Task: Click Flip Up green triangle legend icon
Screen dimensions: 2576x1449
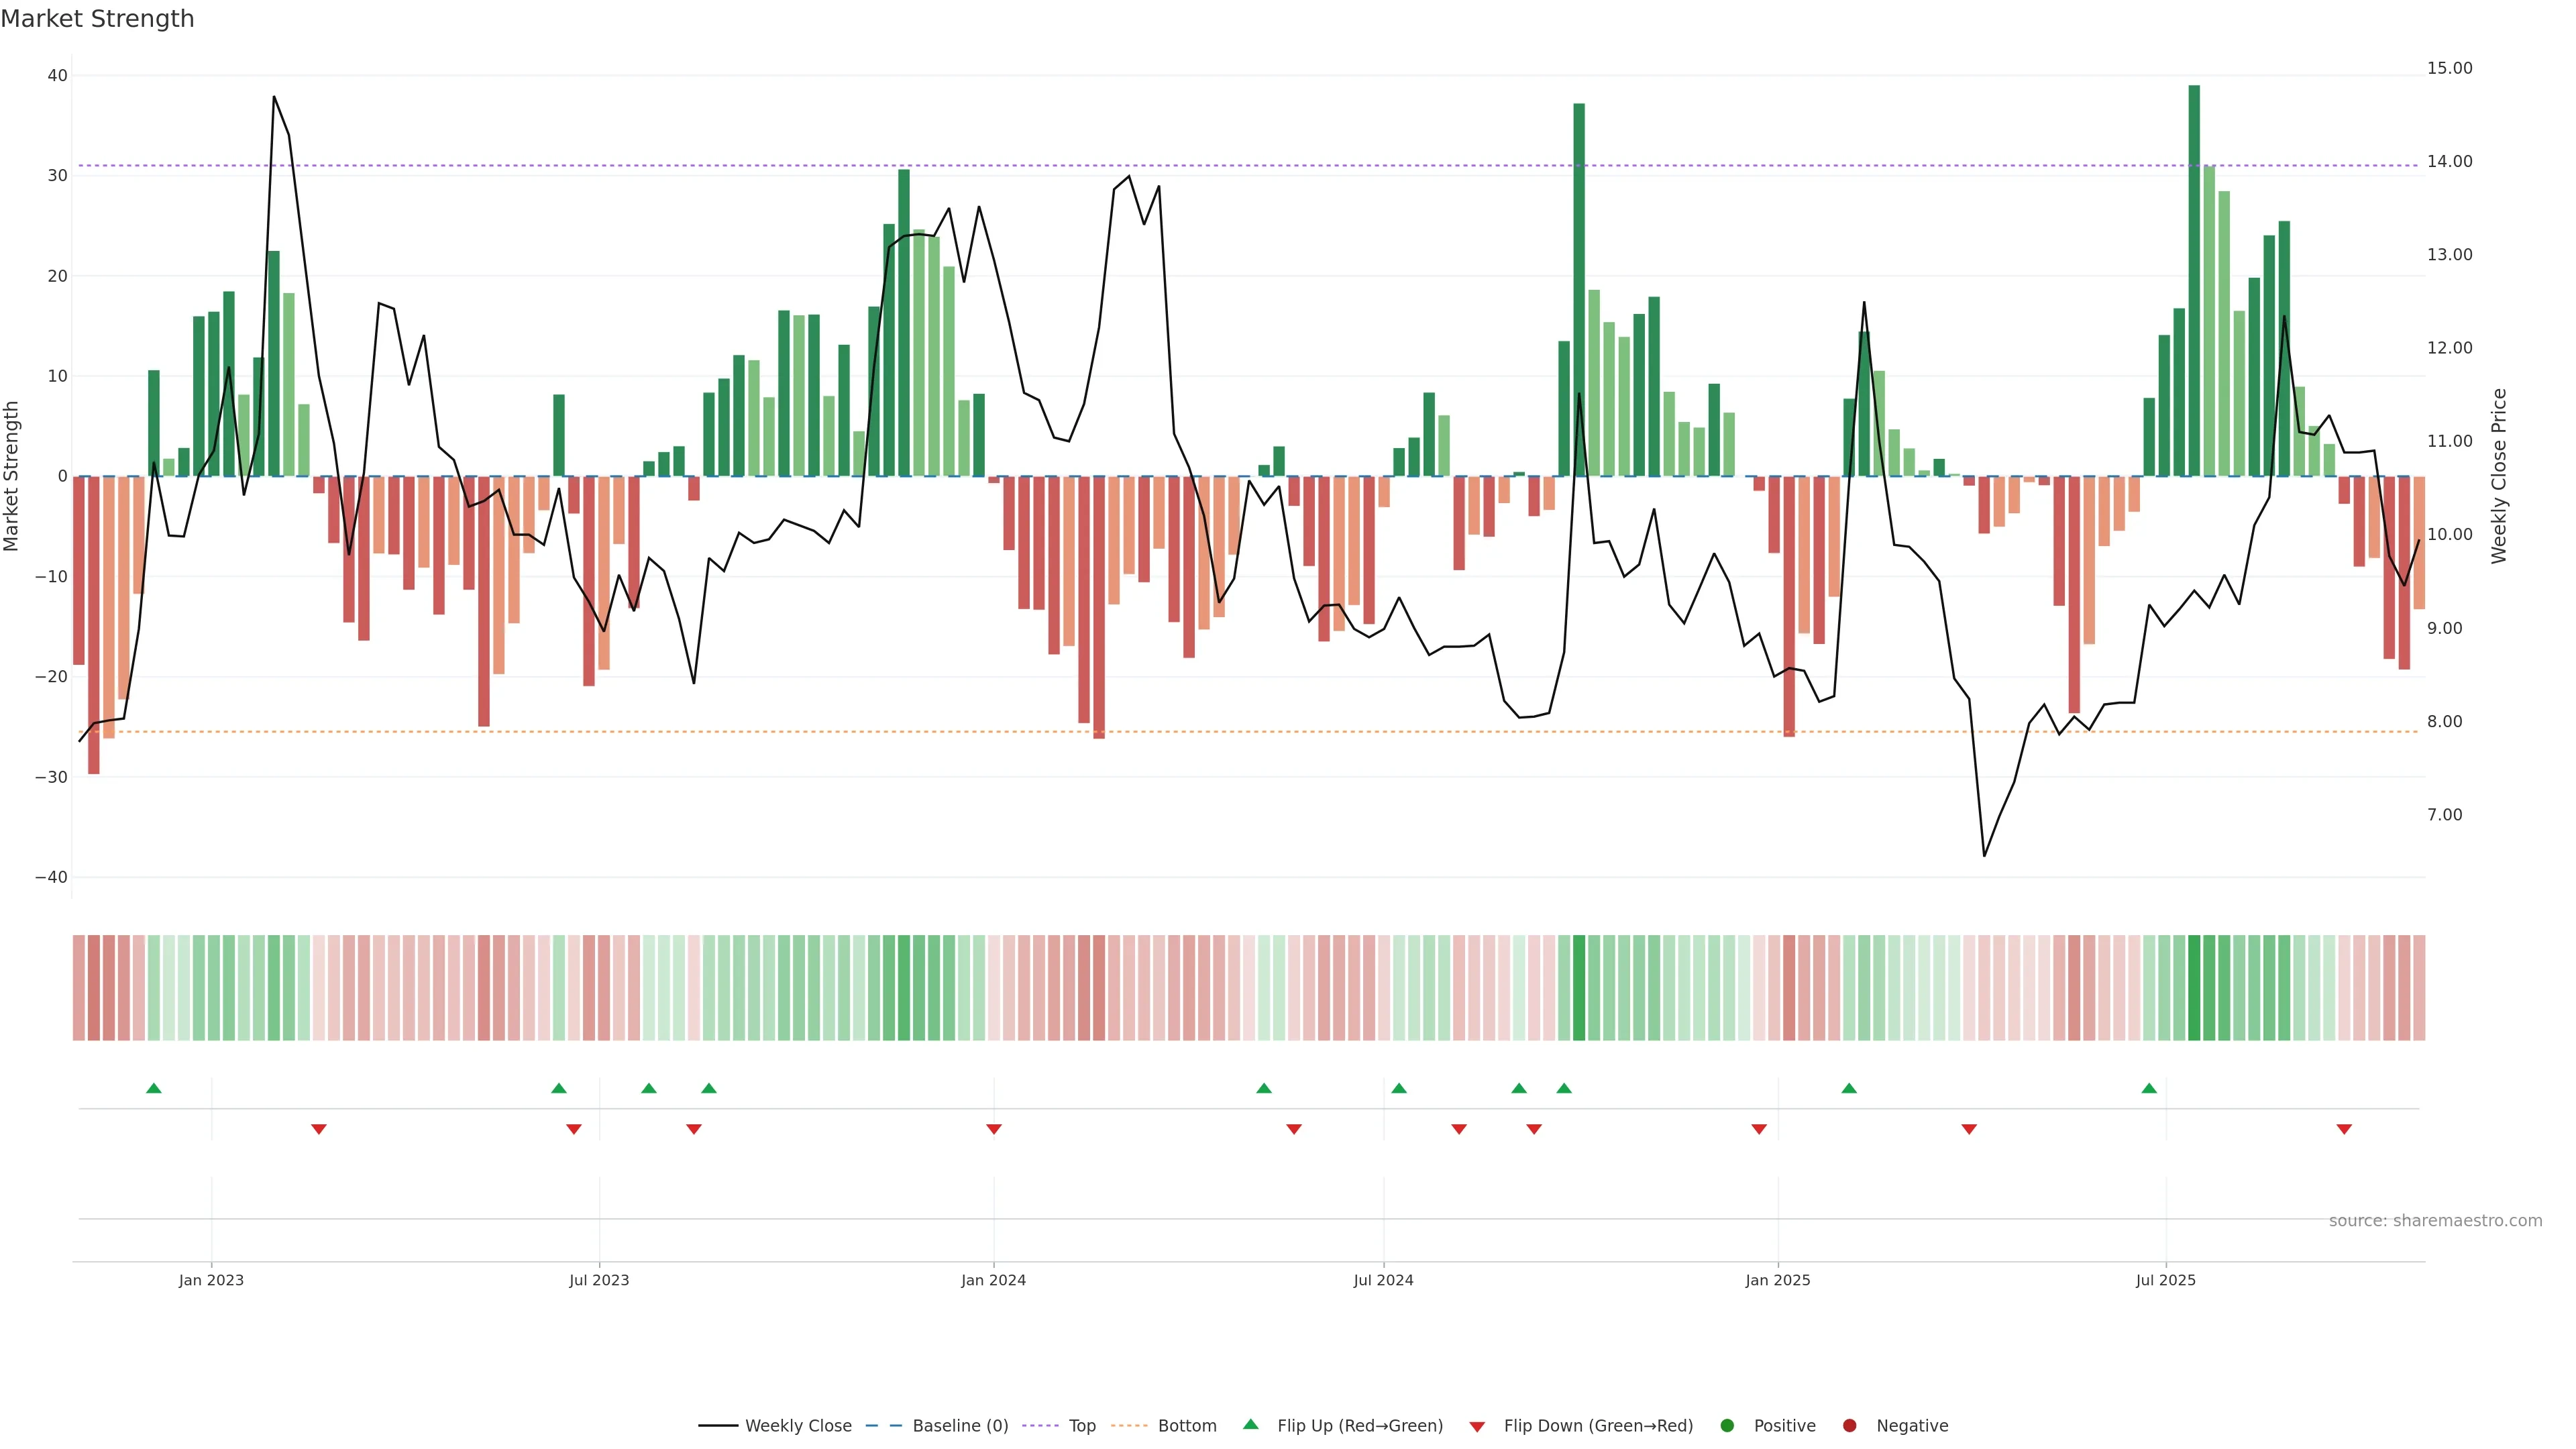Action: coord(1250,1424)
